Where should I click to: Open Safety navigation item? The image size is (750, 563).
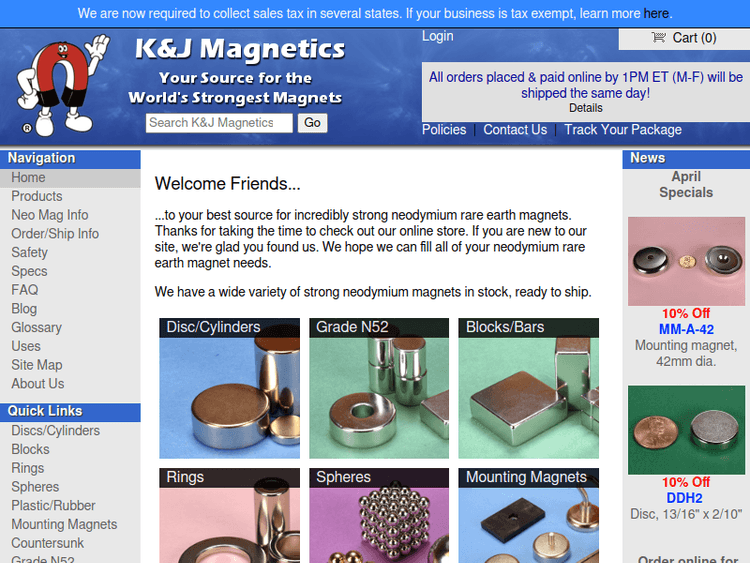click(70, 252)
